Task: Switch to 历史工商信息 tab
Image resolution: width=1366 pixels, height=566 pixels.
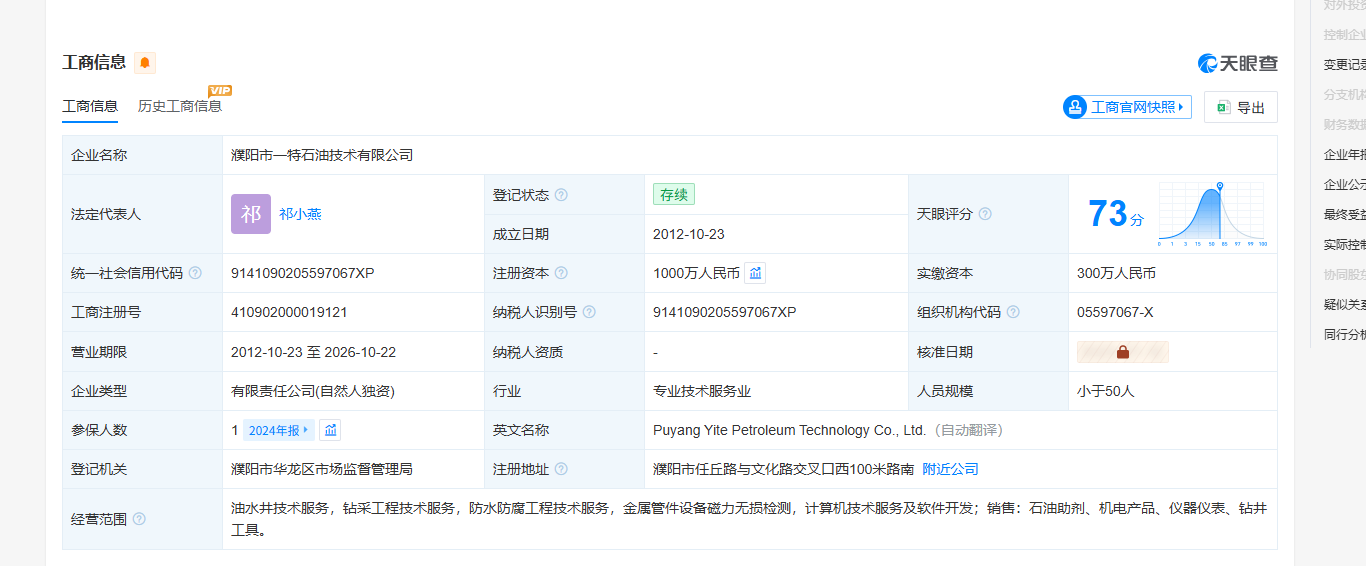Action: pos(180,106)
